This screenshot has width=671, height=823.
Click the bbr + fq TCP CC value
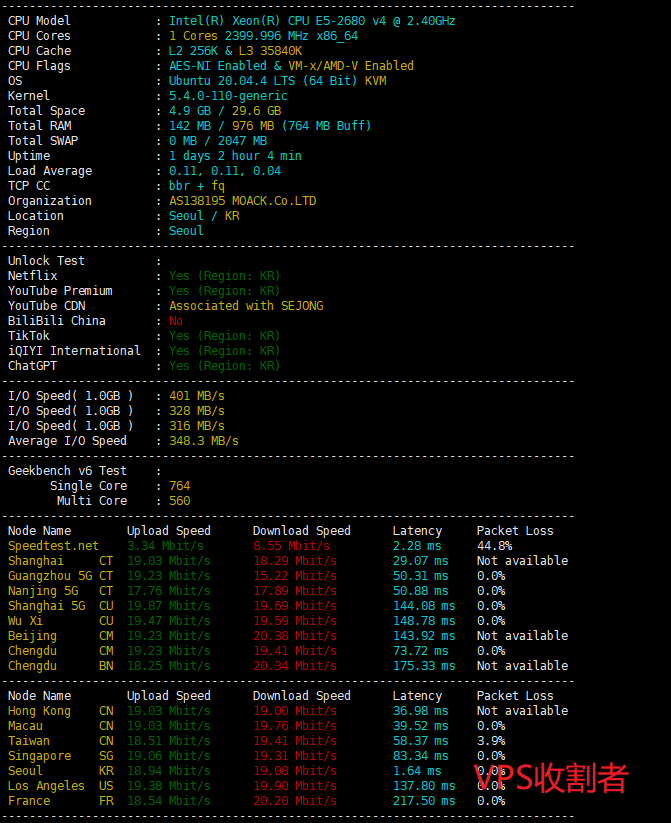coord(197,186)
